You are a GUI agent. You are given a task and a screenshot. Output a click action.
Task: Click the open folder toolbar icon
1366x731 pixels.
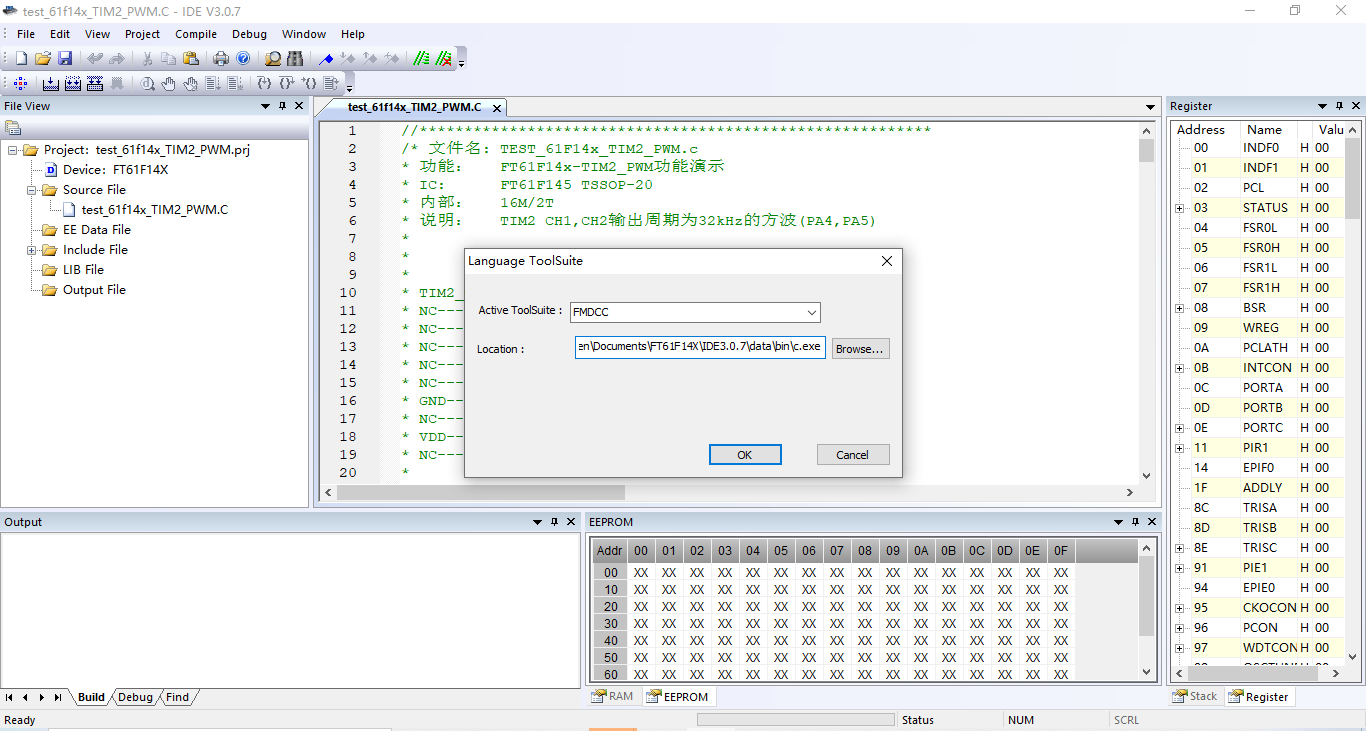coord(43,59)
